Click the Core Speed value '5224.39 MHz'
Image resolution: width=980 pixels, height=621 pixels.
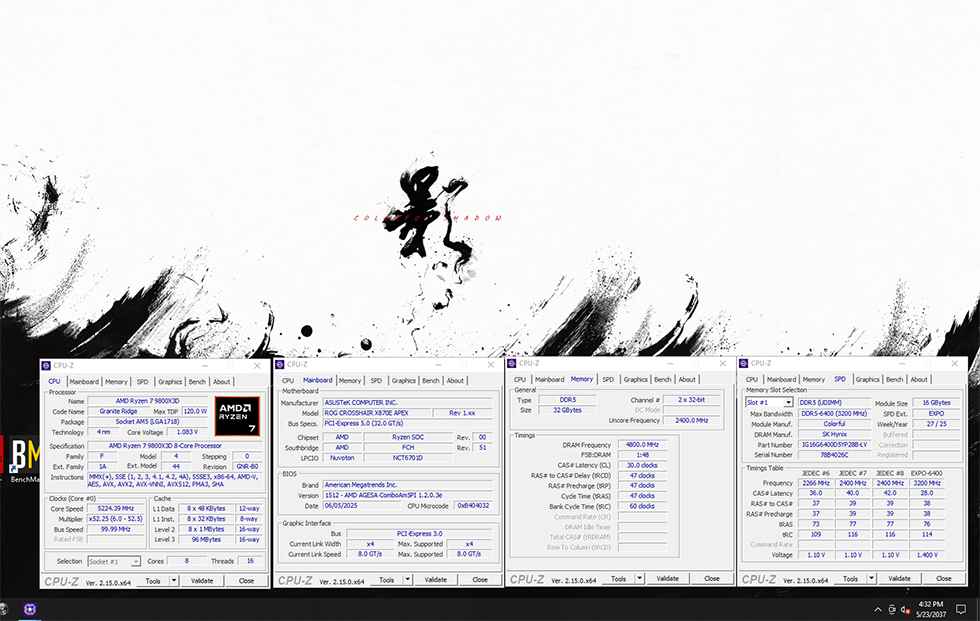[x=116, y=509]
